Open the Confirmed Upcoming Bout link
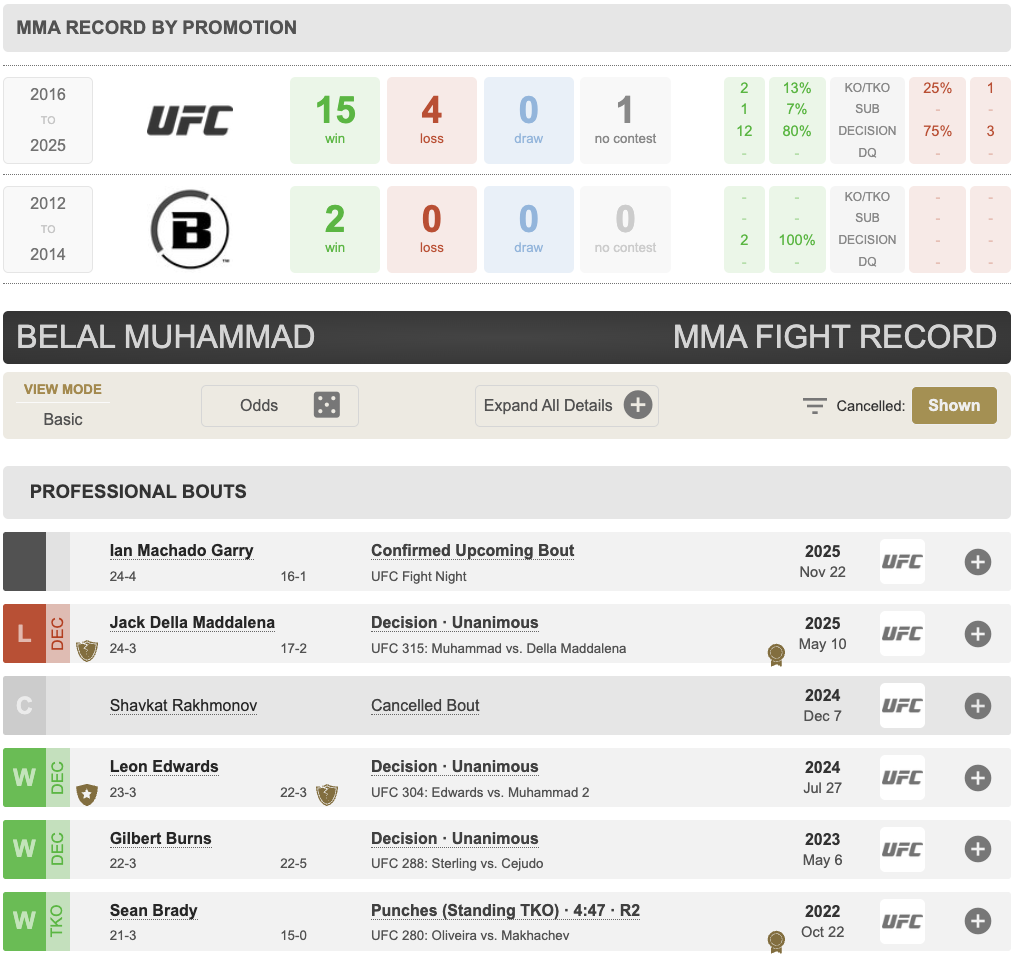The height and width of the screenshot is (960, 1018). point(473,551)
